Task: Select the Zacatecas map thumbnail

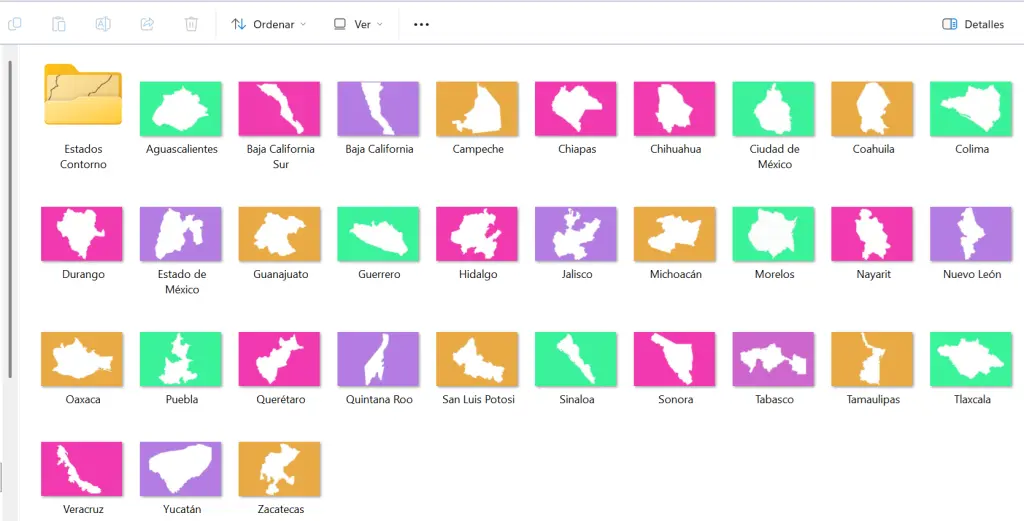Action: [x=280, y=469]
